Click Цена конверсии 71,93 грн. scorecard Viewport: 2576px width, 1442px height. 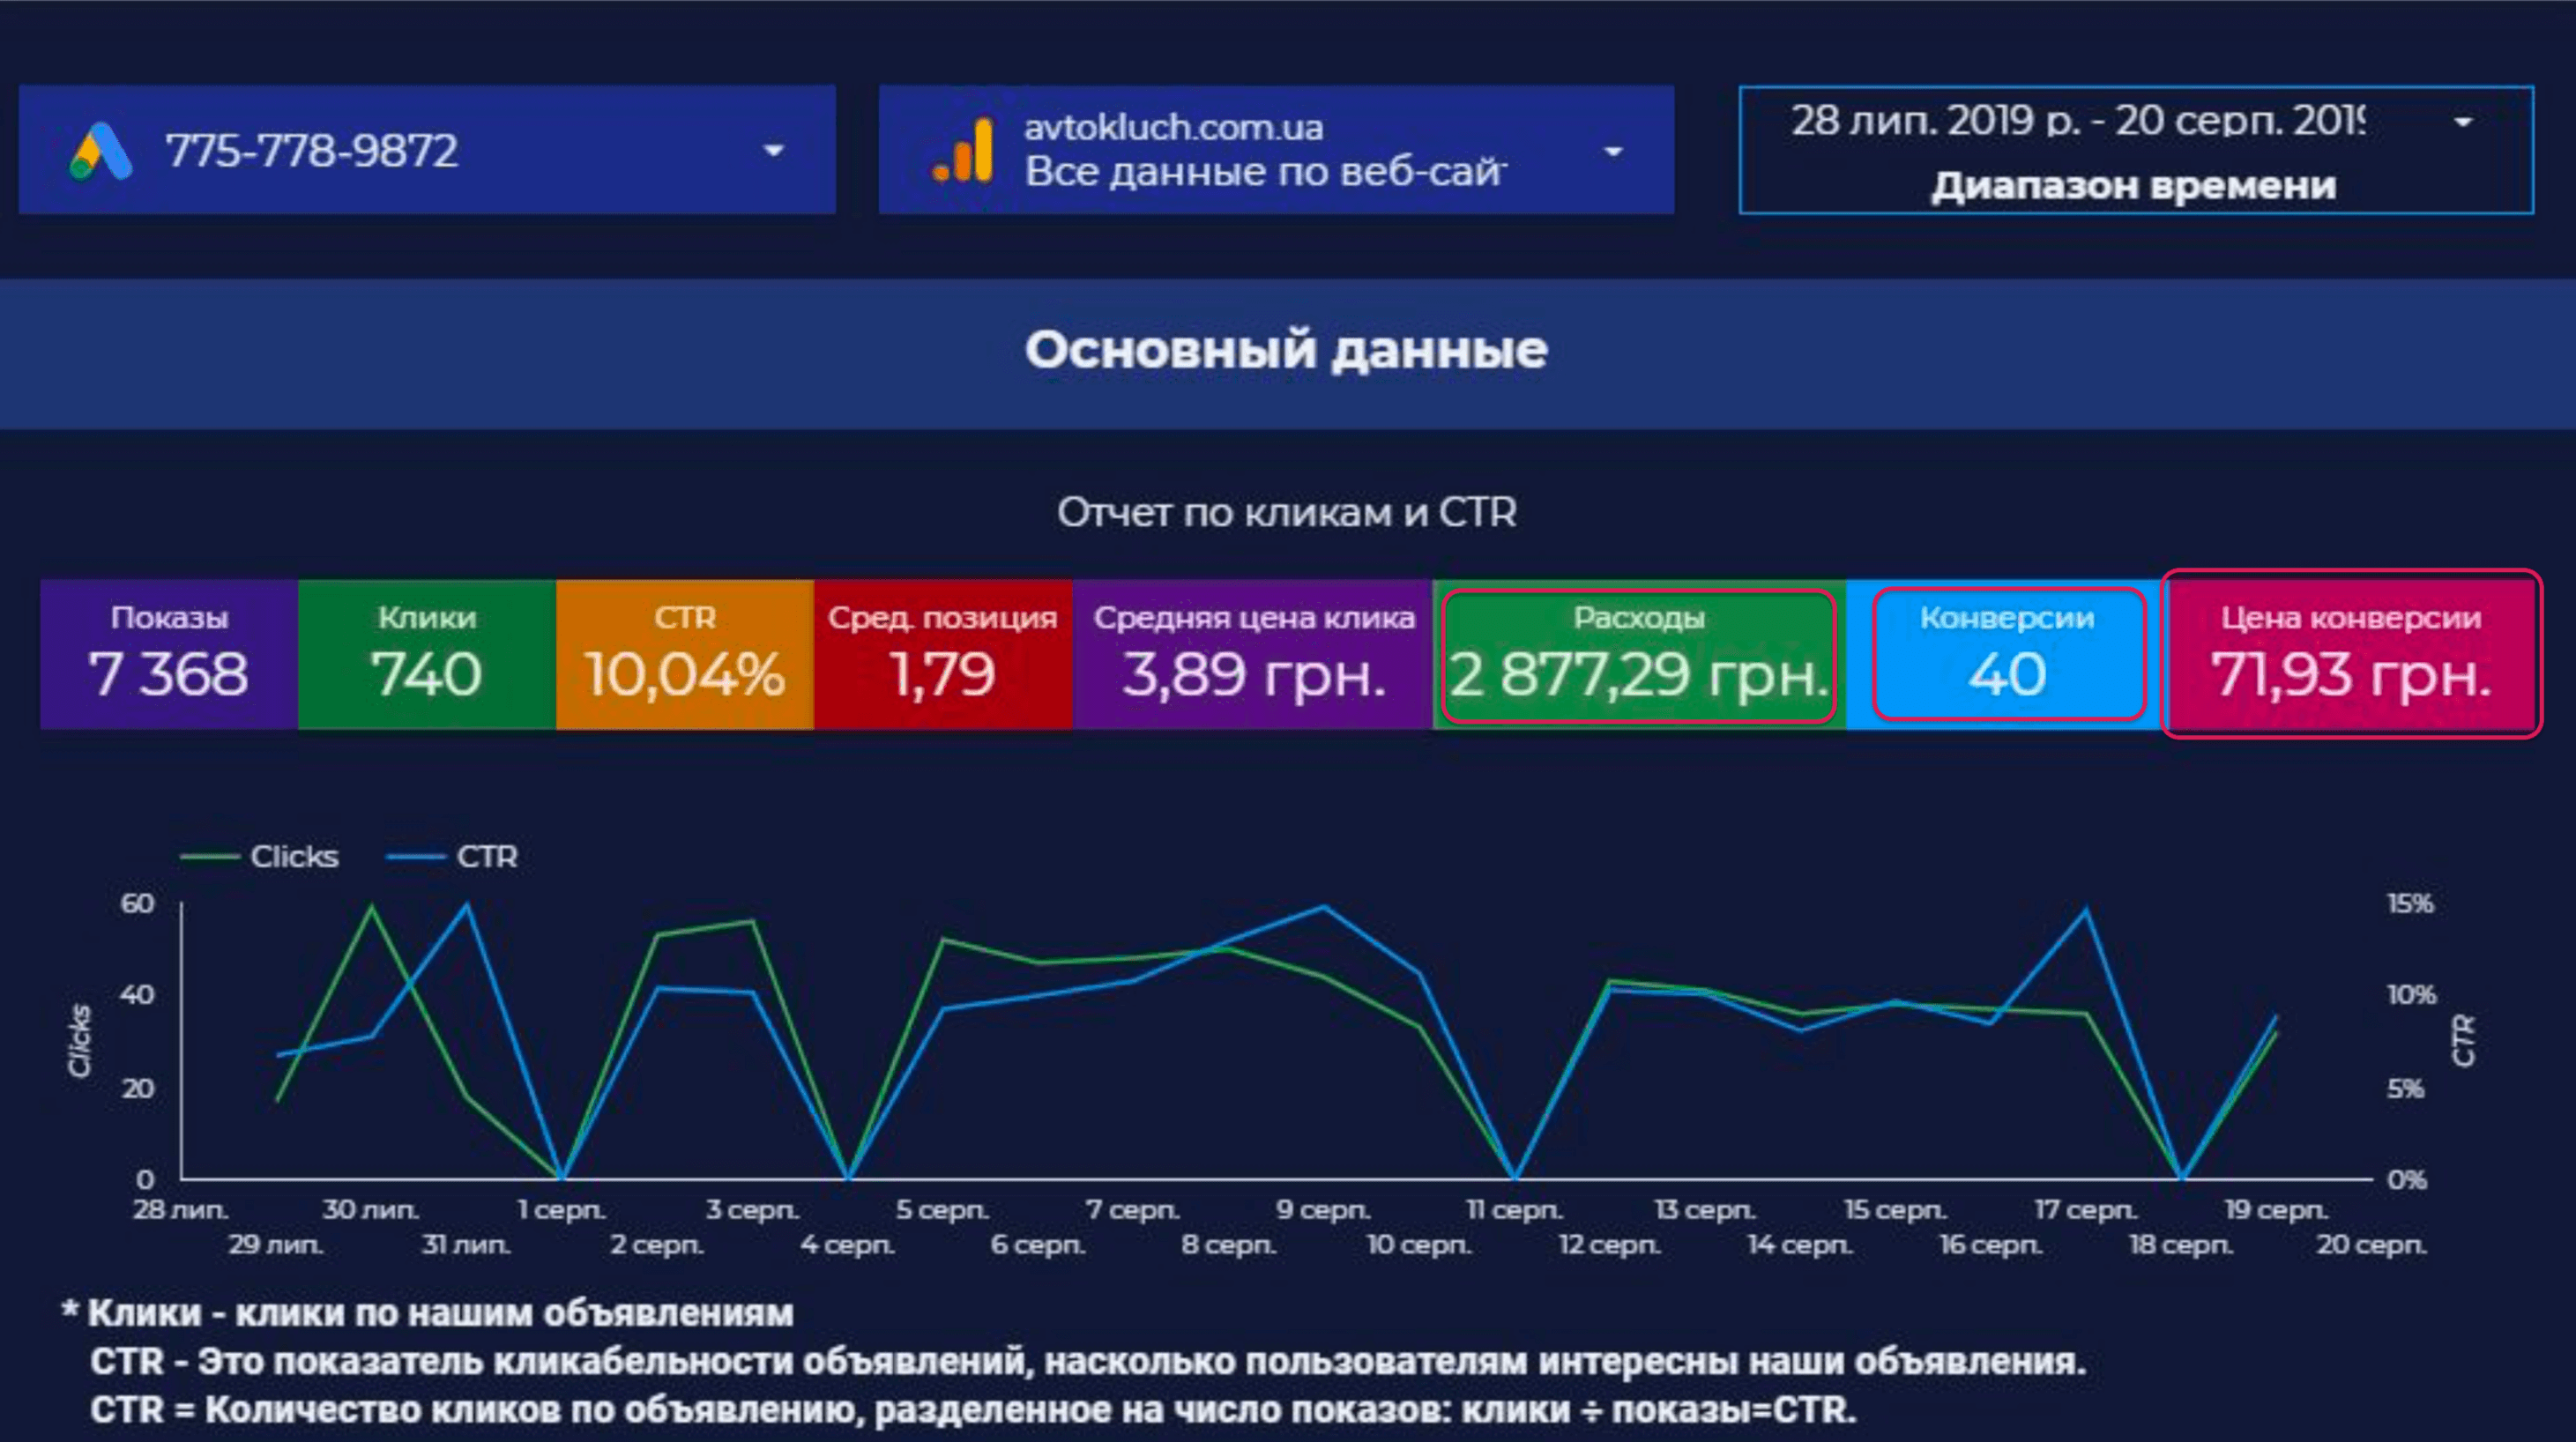pyautogui.click(x=2350, y=654)
